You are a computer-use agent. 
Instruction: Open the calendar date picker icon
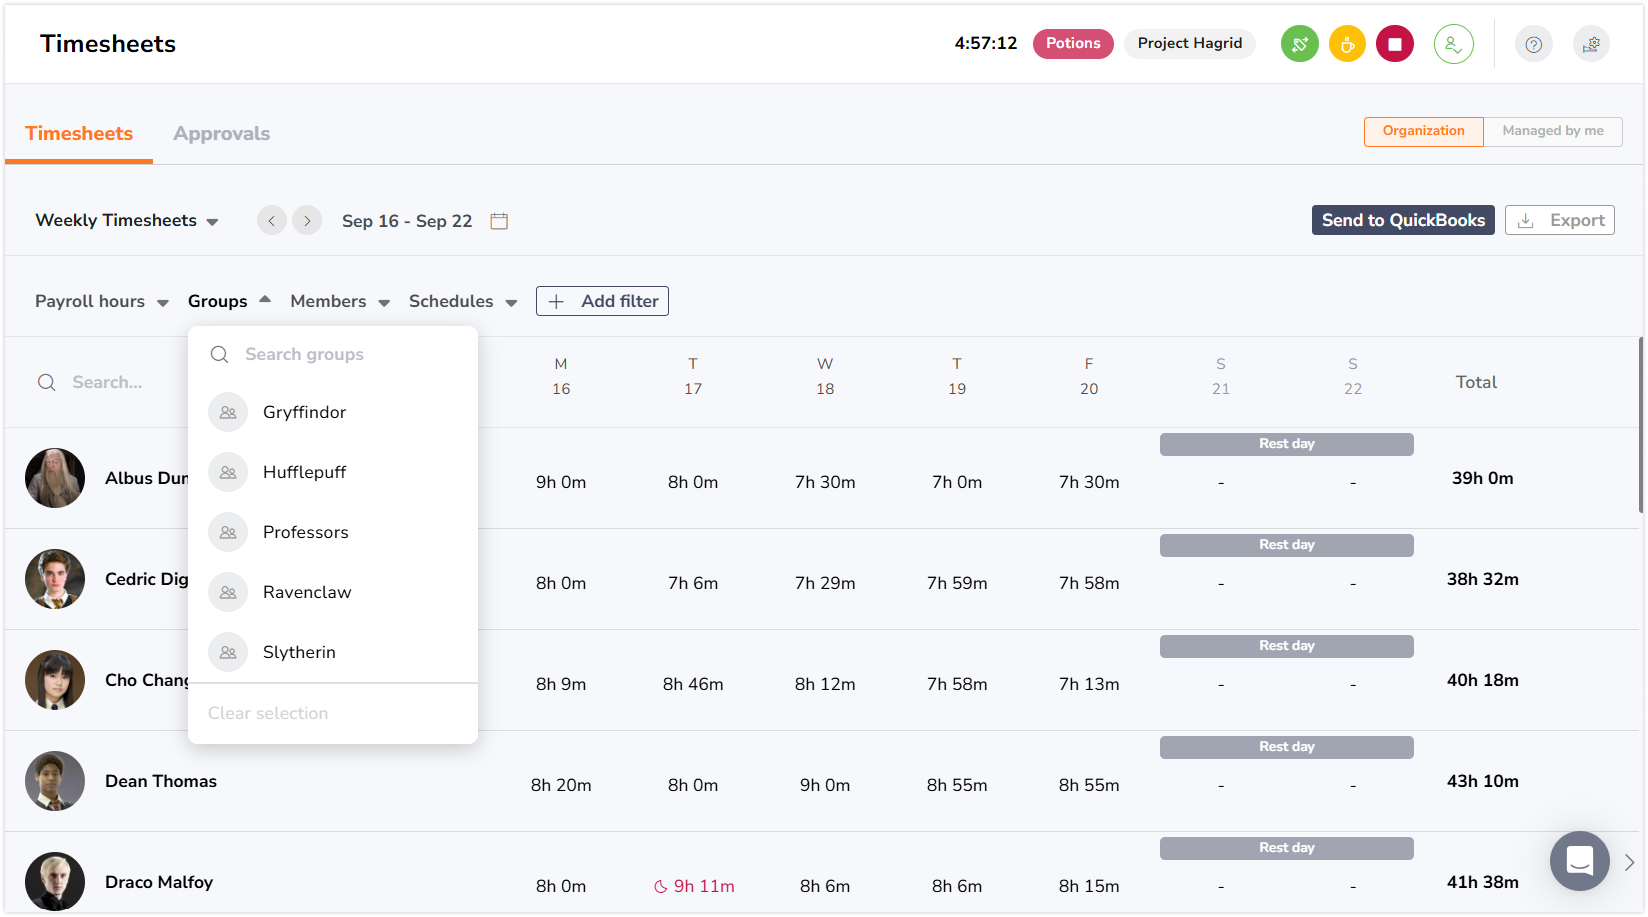pos(499,221)
